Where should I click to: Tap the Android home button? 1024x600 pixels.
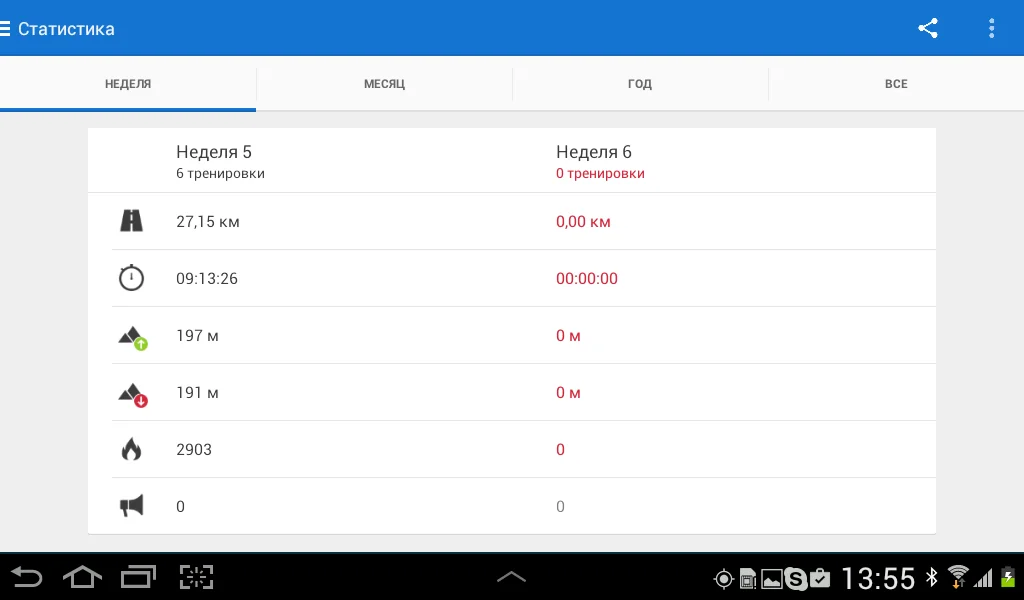82,577
